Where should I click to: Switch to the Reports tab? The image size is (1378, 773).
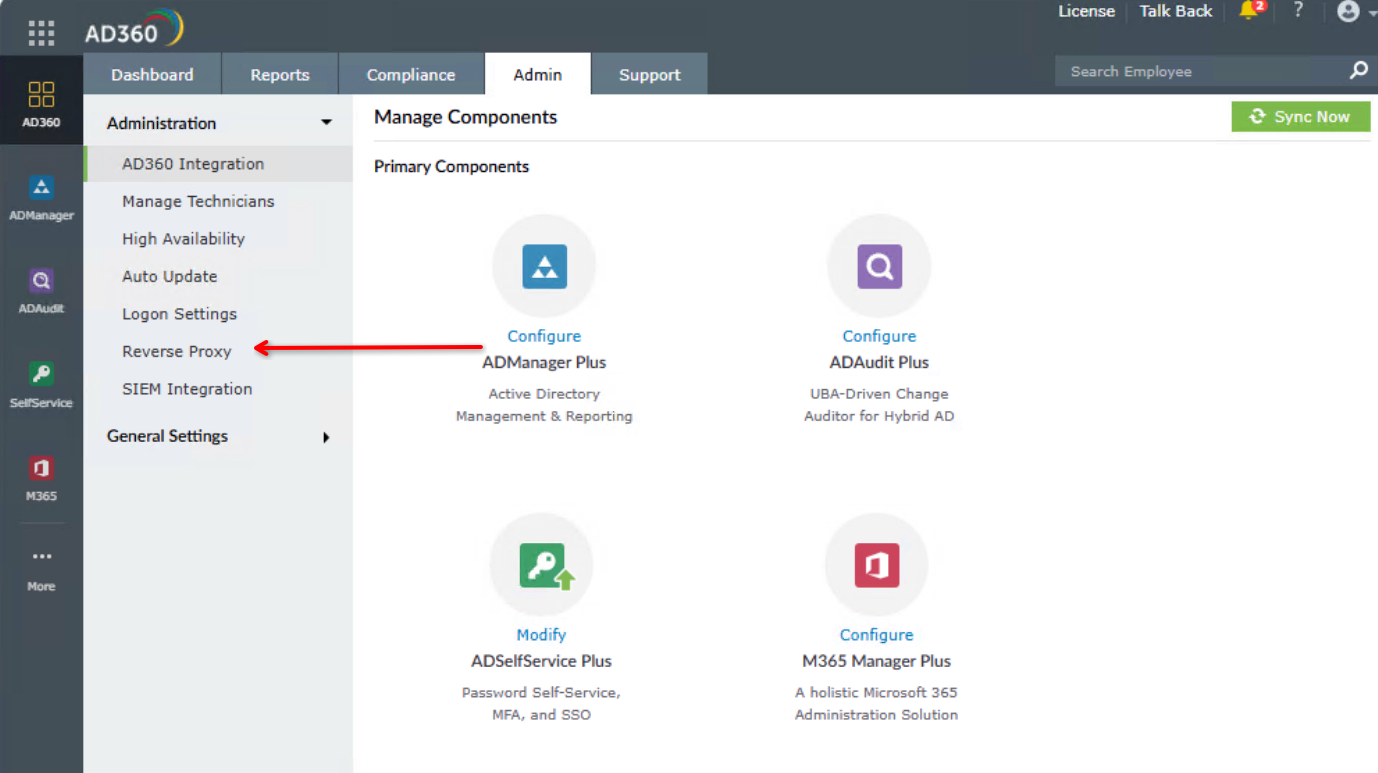280,75
